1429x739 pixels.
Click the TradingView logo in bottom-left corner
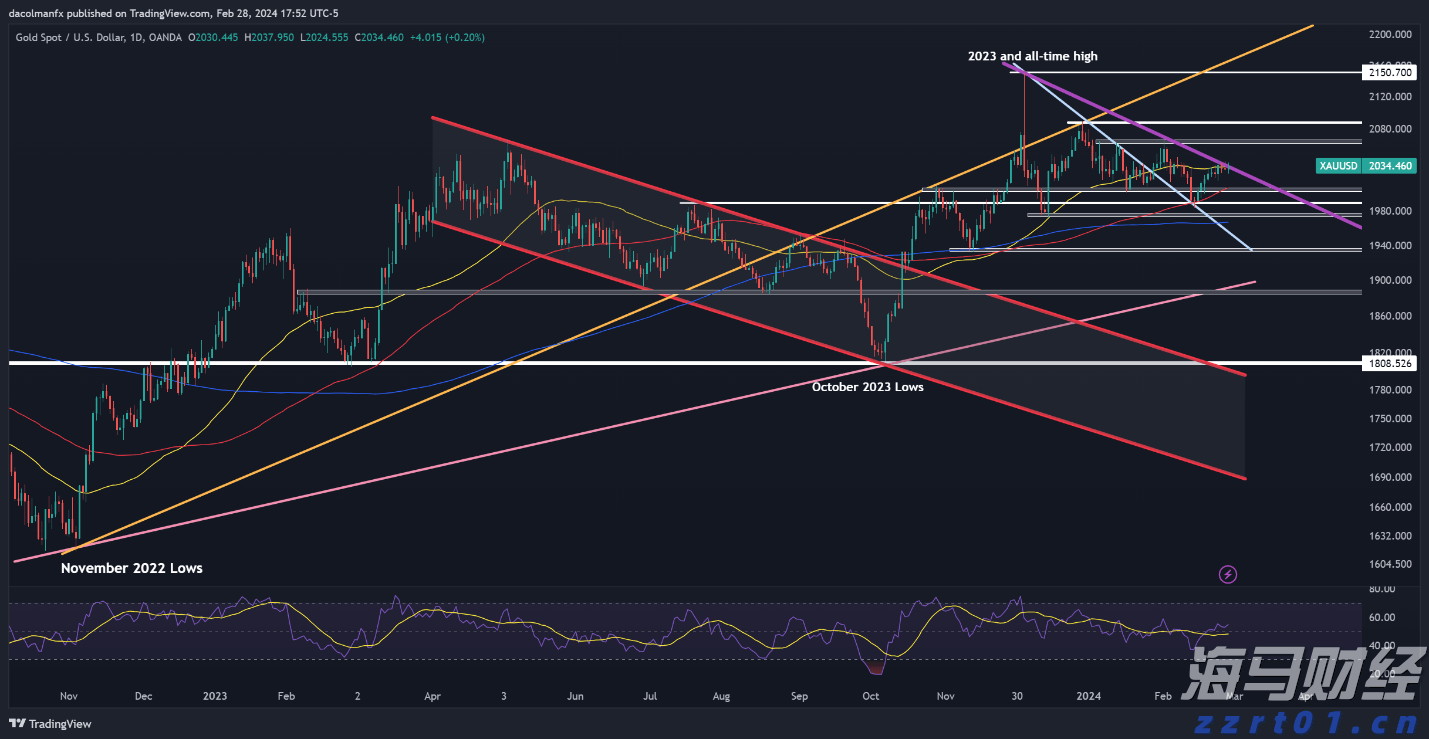point(48,724)
